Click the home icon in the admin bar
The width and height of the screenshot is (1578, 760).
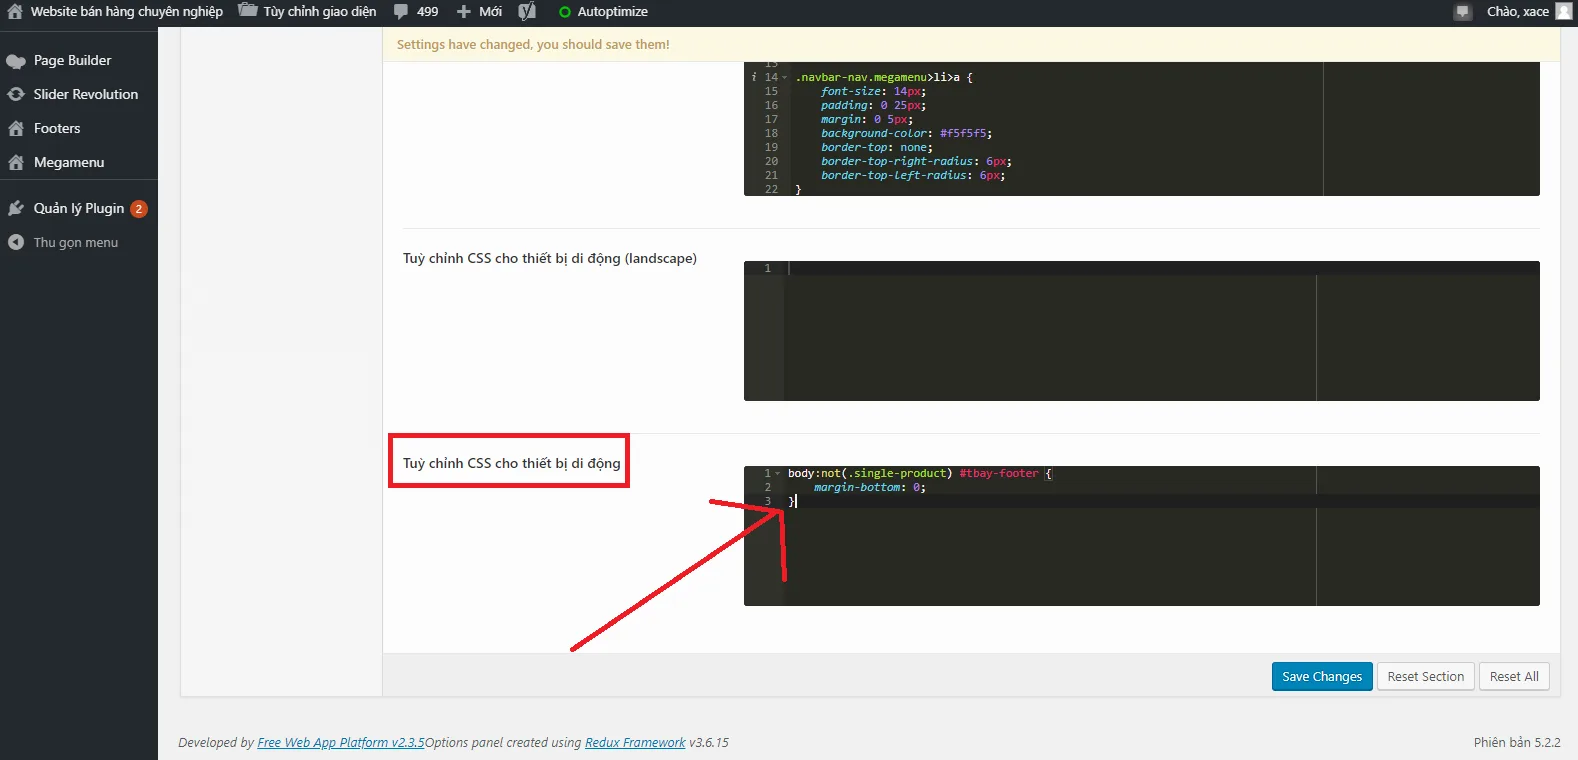click(x=15, y=12)
